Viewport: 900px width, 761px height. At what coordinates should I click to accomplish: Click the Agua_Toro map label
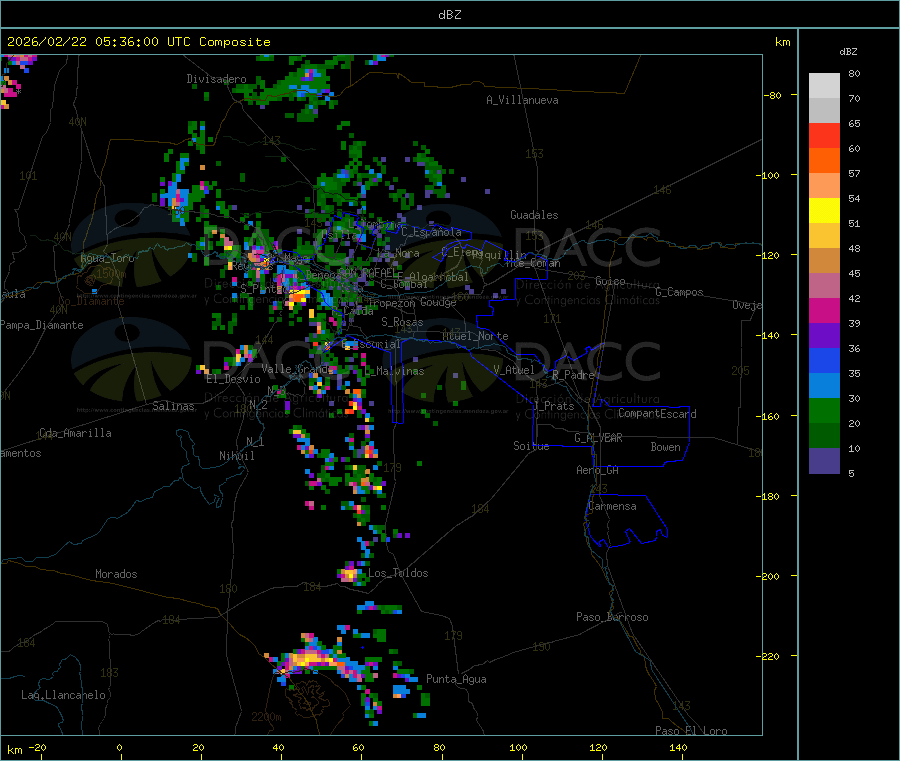pos(107,258)
